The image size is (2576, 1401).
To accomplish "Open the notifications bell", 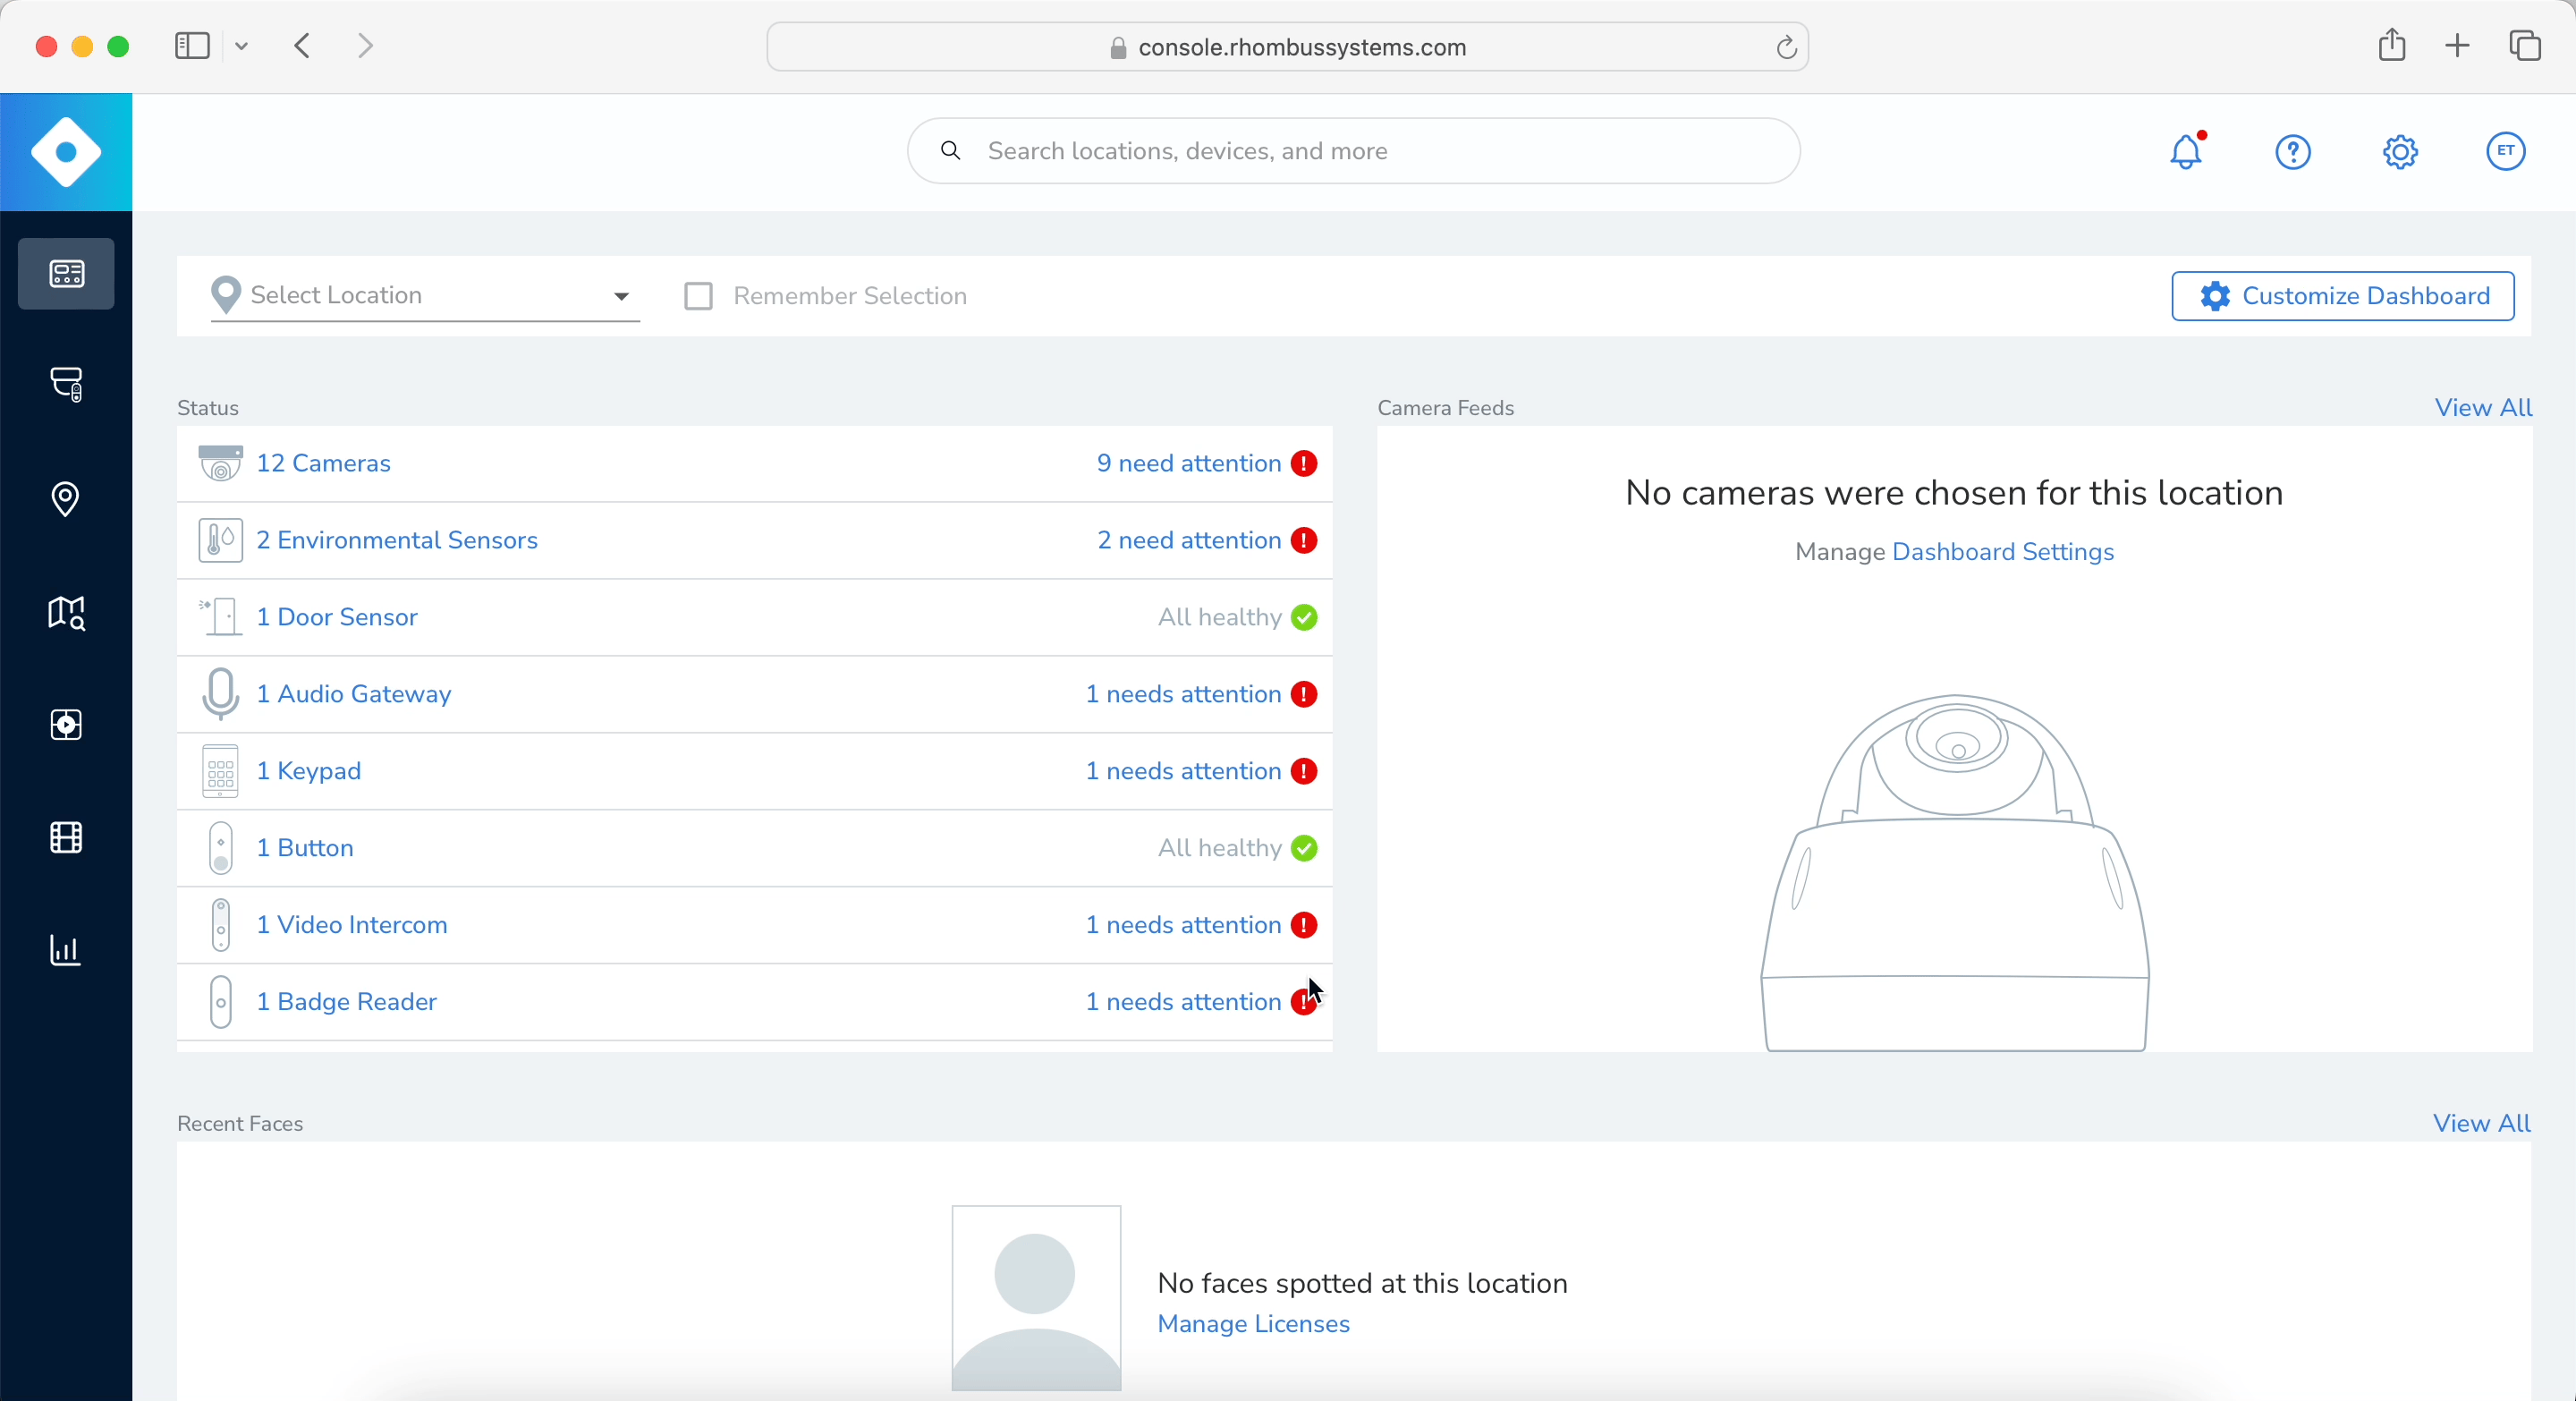I will [2186, 152].
